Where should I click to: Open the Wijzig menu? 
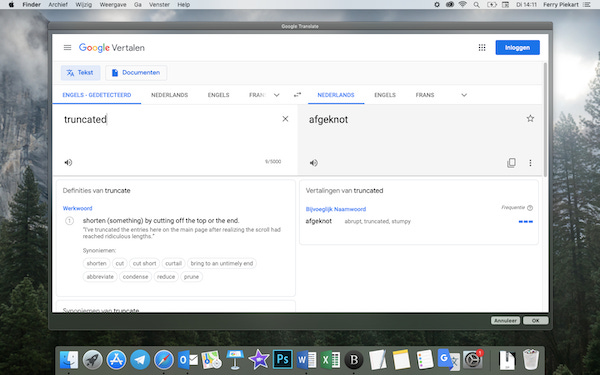click(x=83, y=5)
